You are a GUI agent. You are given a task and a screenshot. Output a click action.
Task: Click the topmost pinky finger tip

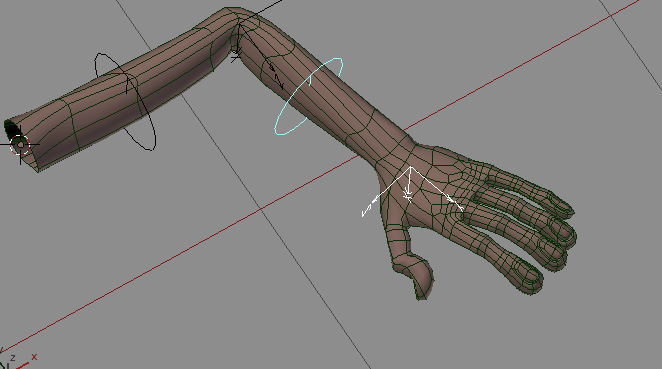pyautogui.click(x=565, y=209)
